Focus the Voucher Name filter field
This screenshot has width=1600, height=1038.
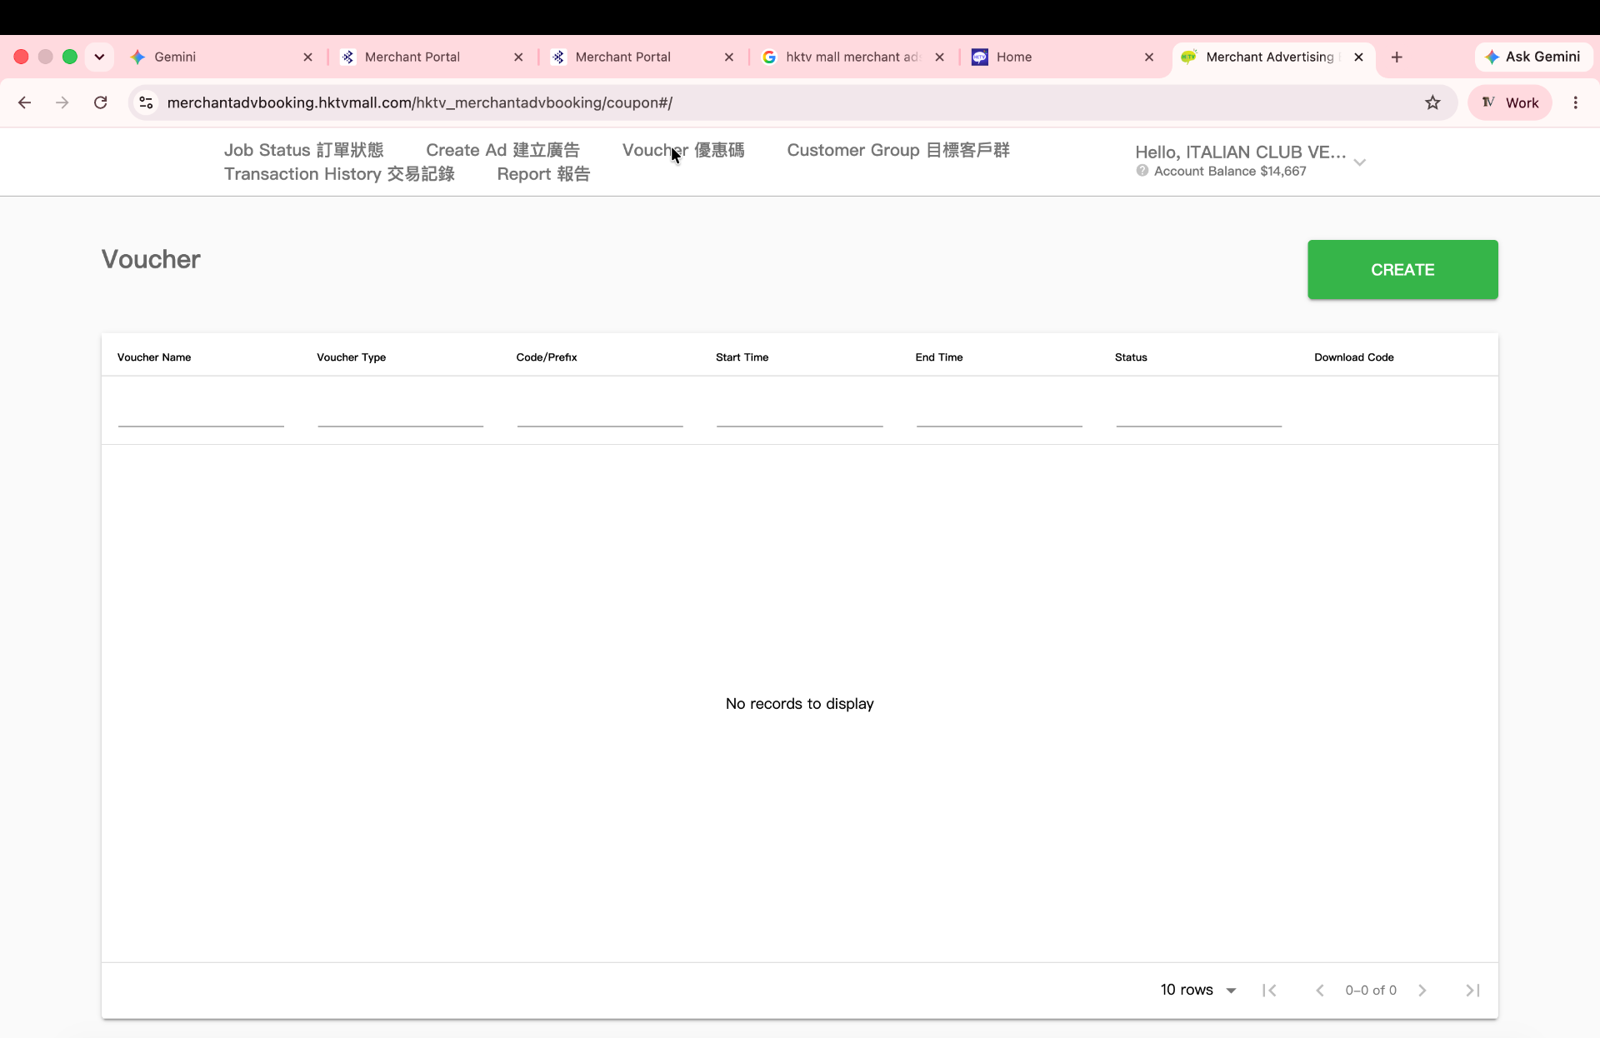[201, 412]
